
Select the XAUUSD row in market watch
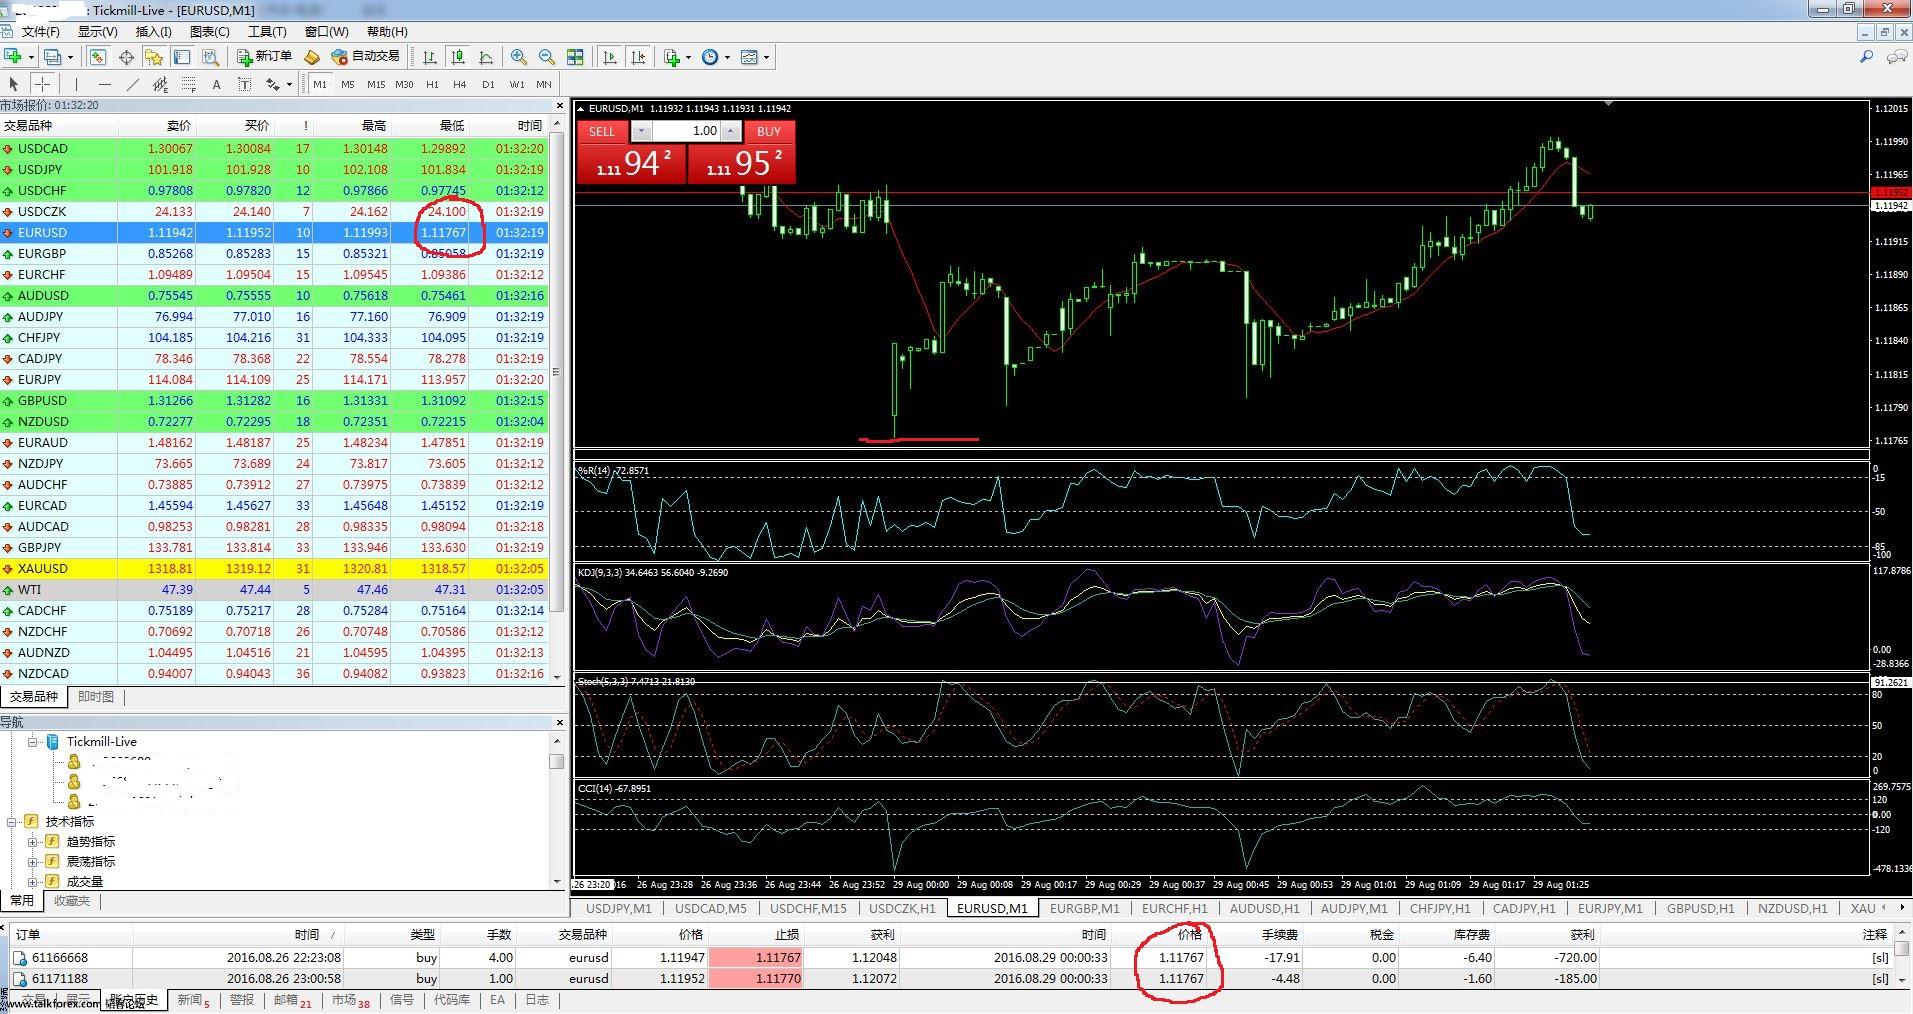(273, 568)
